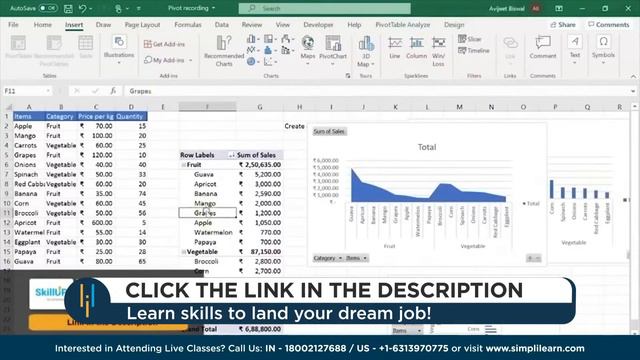Switch to the Design tab
The image size is (640, 360).
tap(454, 25)
